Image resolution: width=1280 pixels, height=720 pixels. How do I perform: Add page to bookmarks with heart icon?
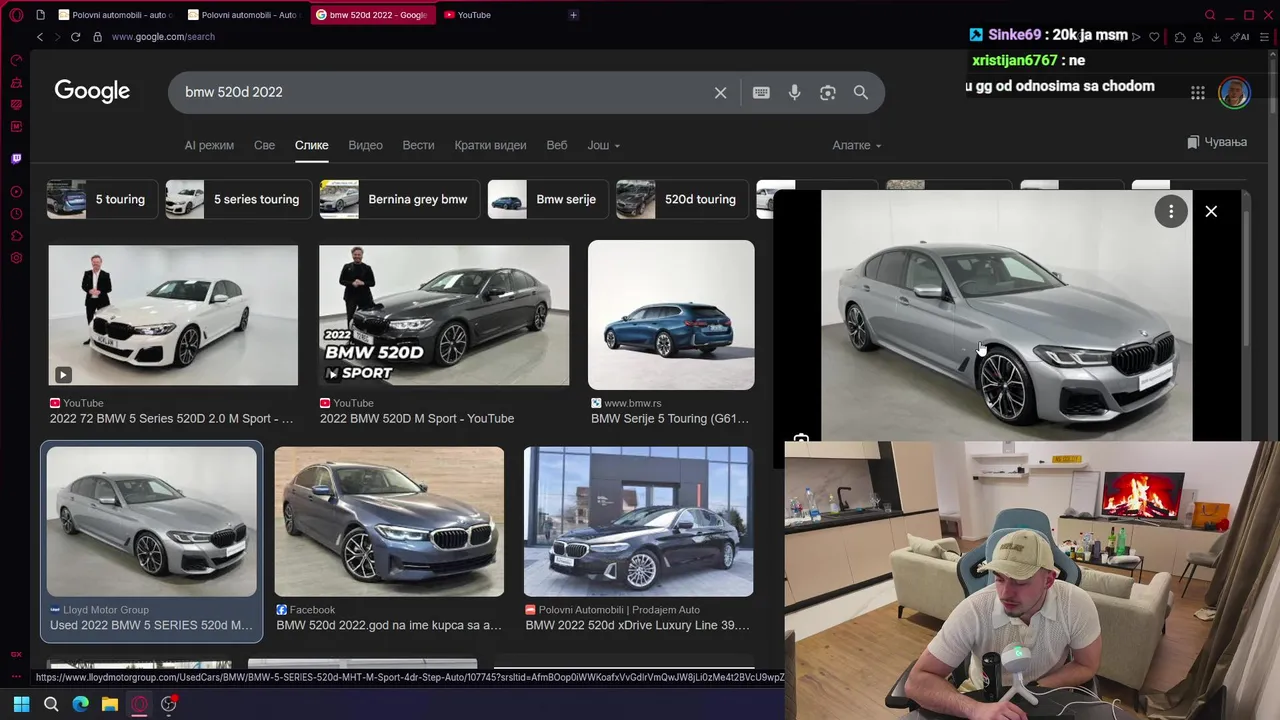[x=1154, y=37]
